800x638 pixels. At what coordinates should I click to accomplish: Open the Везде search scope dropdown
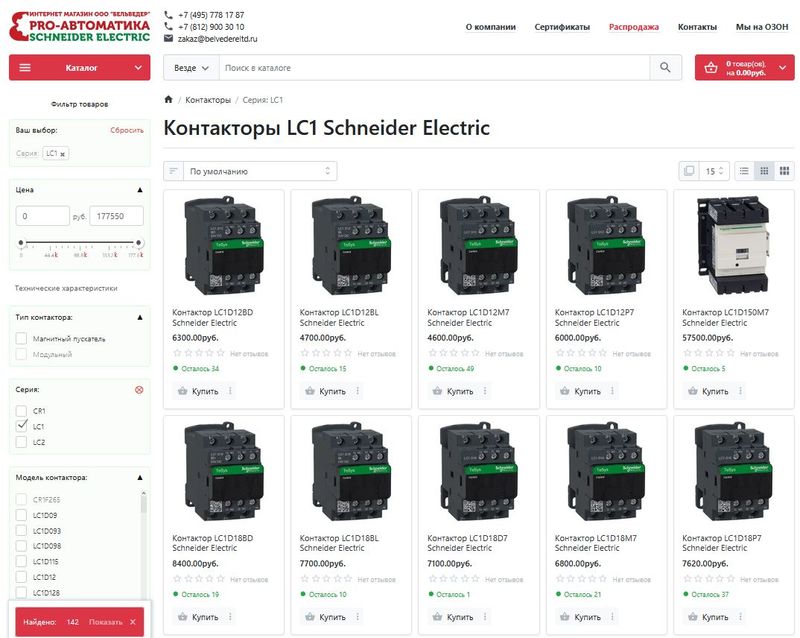click(x=191, y=67)
